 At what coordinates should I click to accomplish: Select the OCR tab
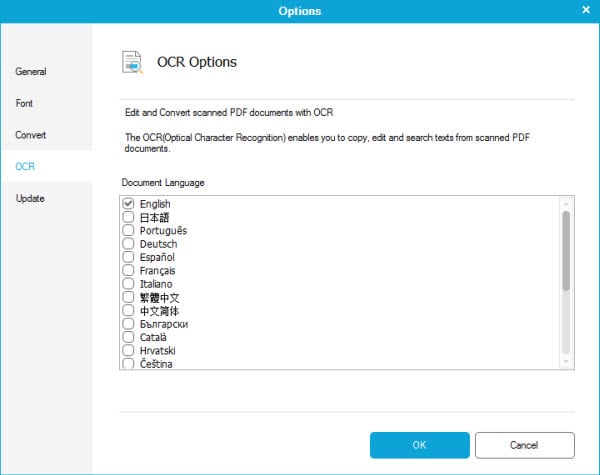click(x=25, y=166)
